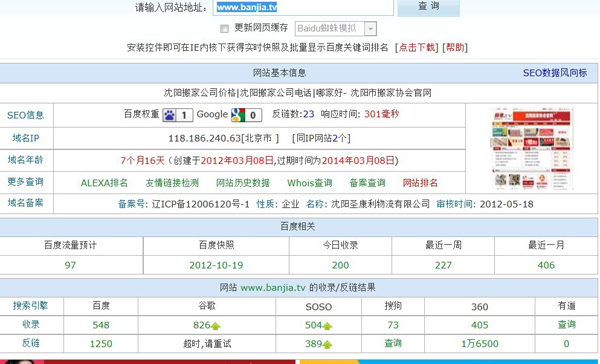
Task: Click the 搜索引擎 column header
Action: pos(30,306)
